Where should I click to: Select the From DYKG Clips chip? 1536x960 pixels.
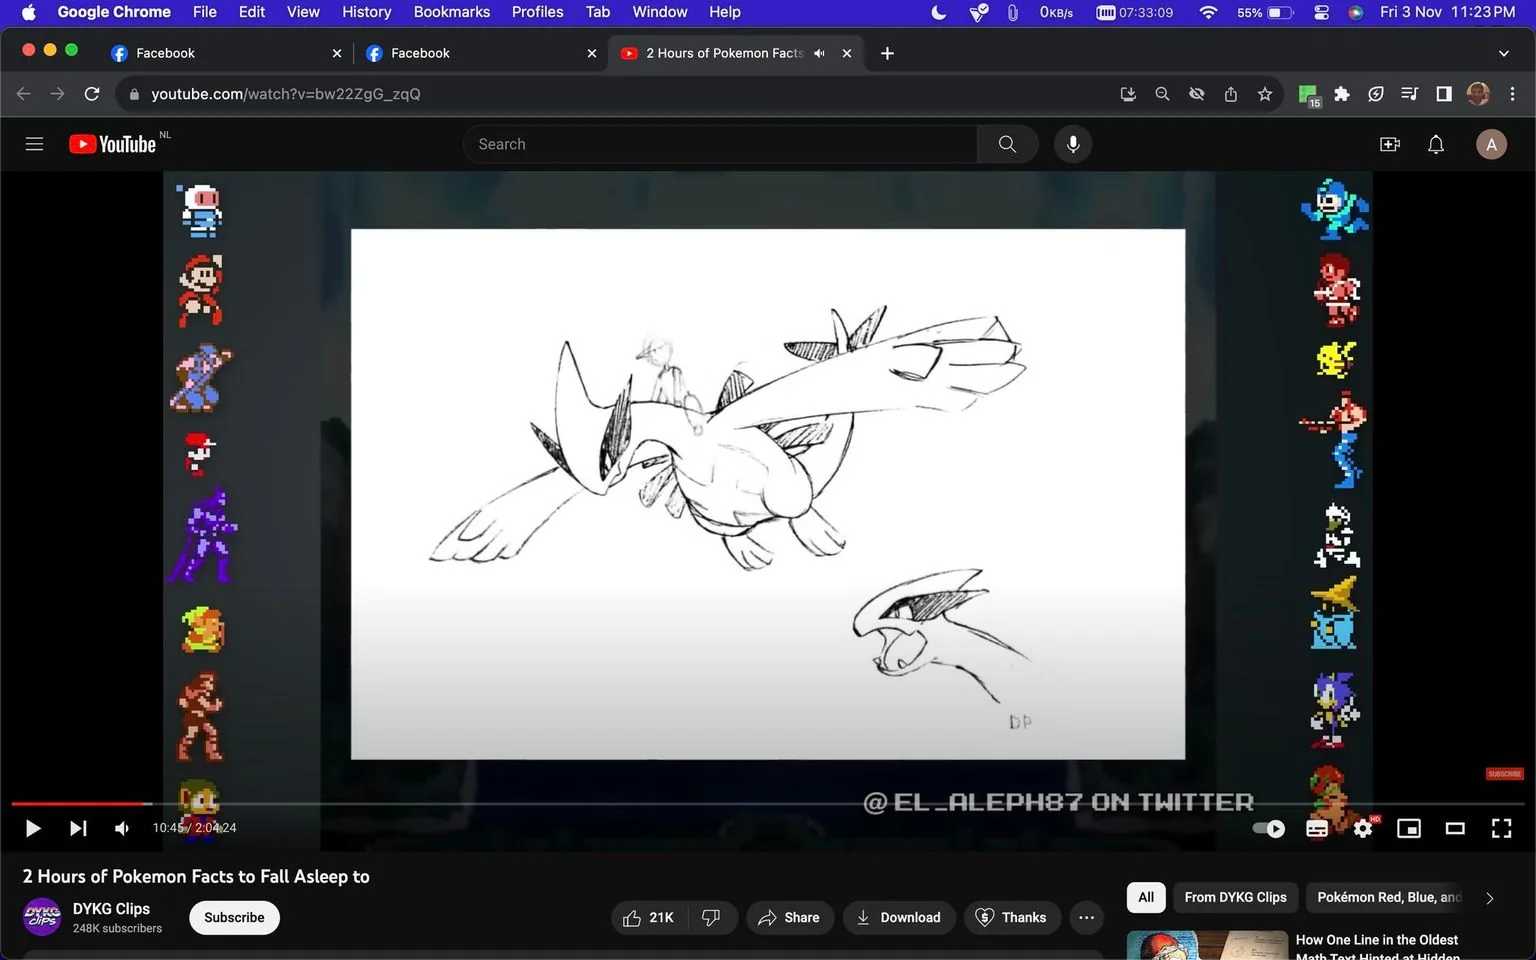tap(1235, 897)
